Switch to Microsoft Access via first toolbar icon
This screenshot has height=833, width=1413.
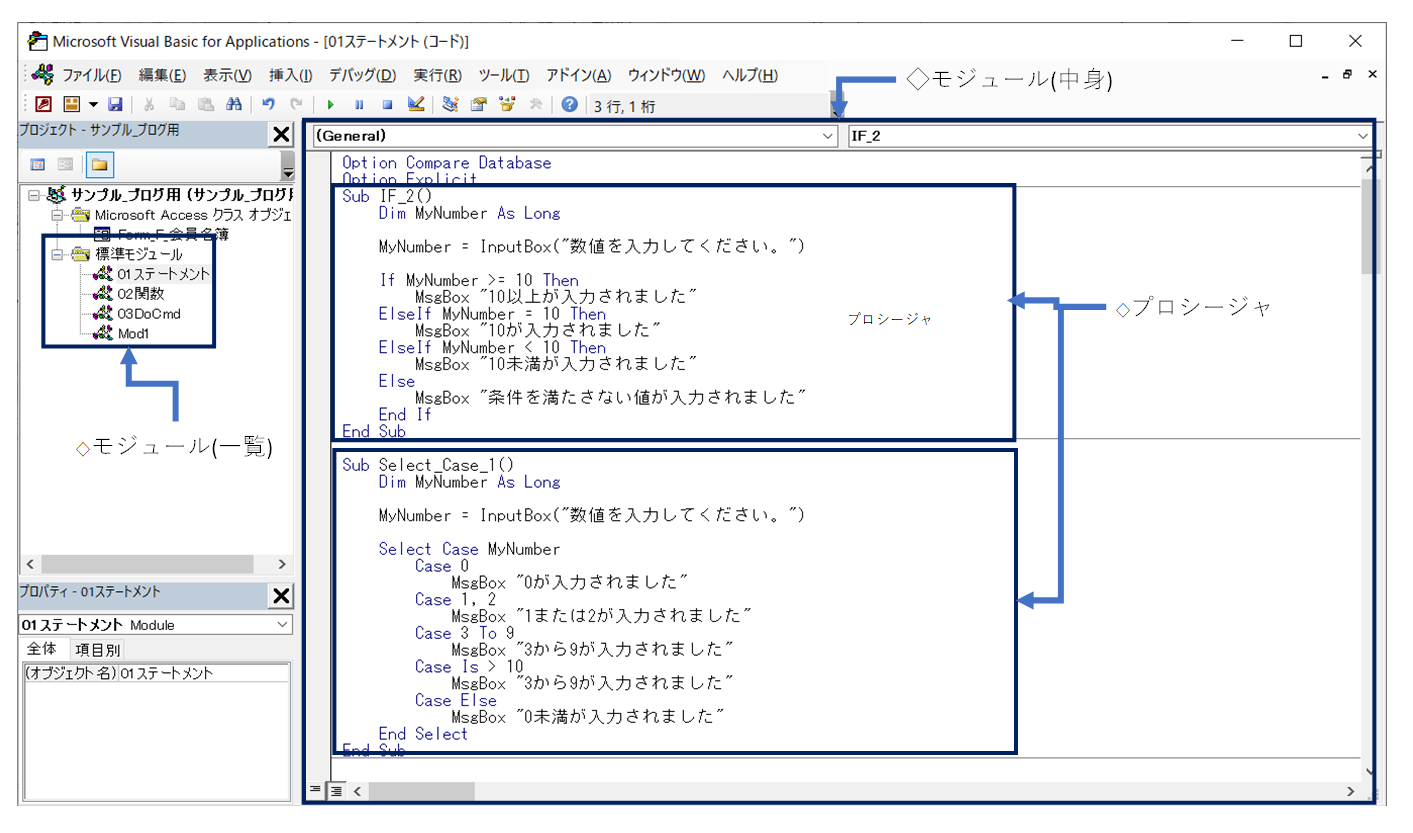tap(45, 104)
